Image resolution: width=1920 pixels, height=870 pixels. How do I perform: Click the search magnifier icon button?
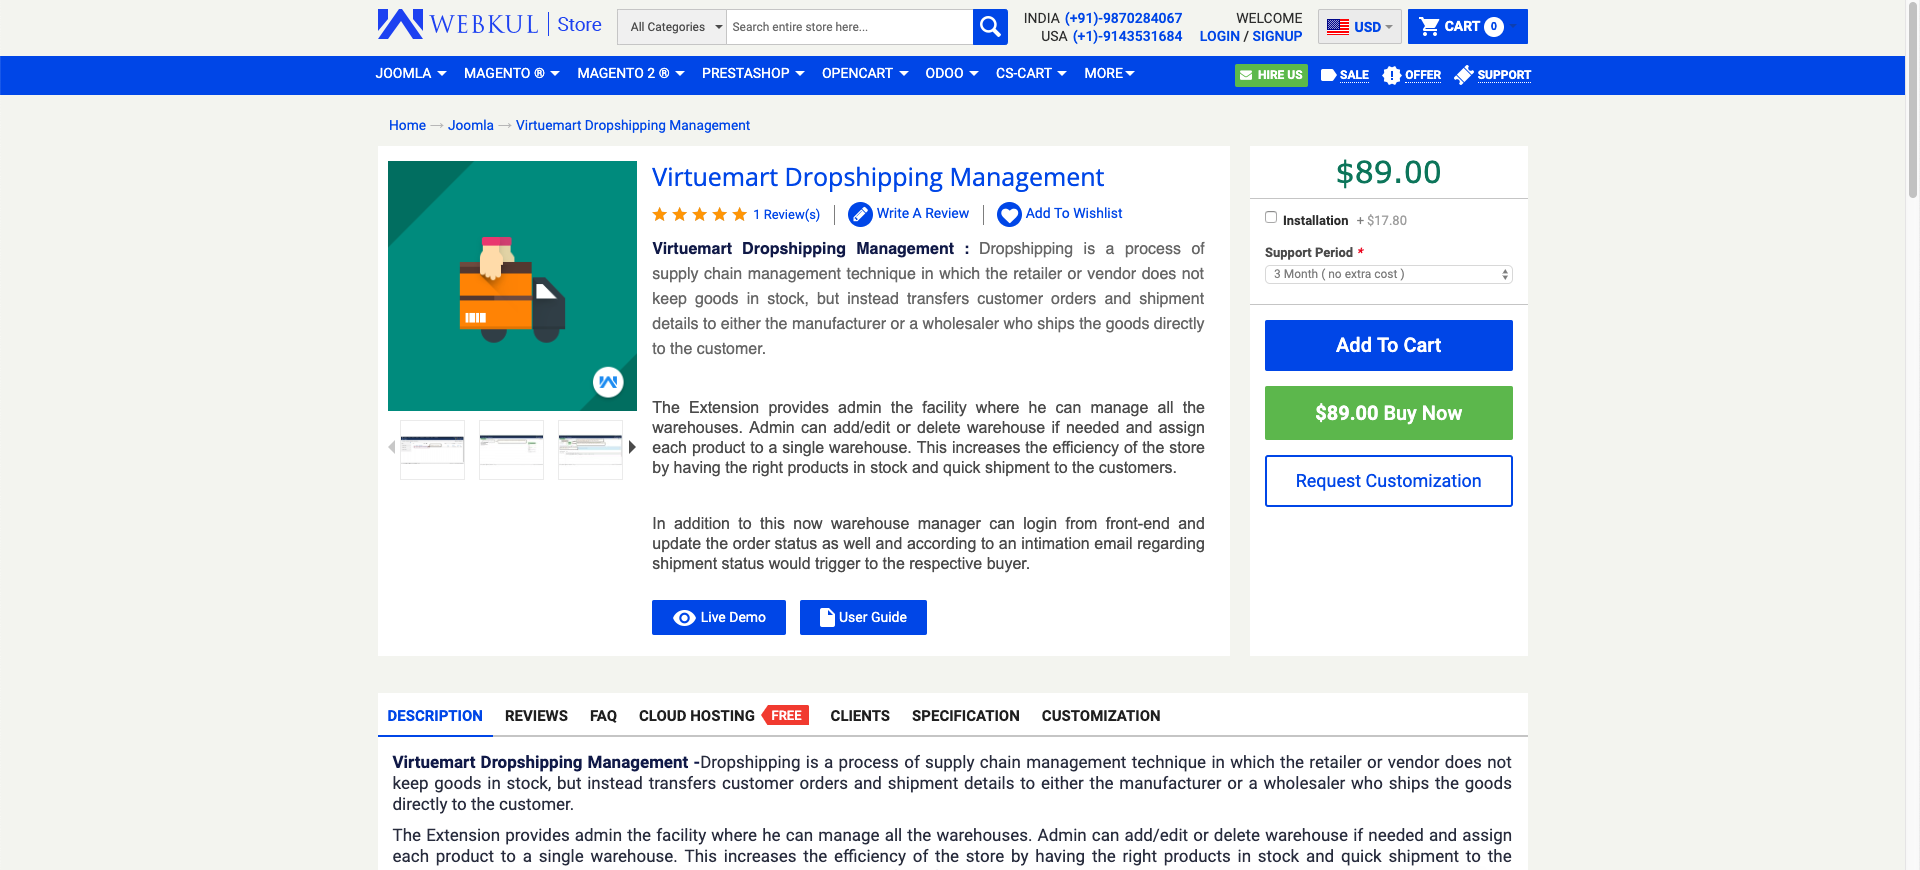pyautogui.click(x=990, y=27)
